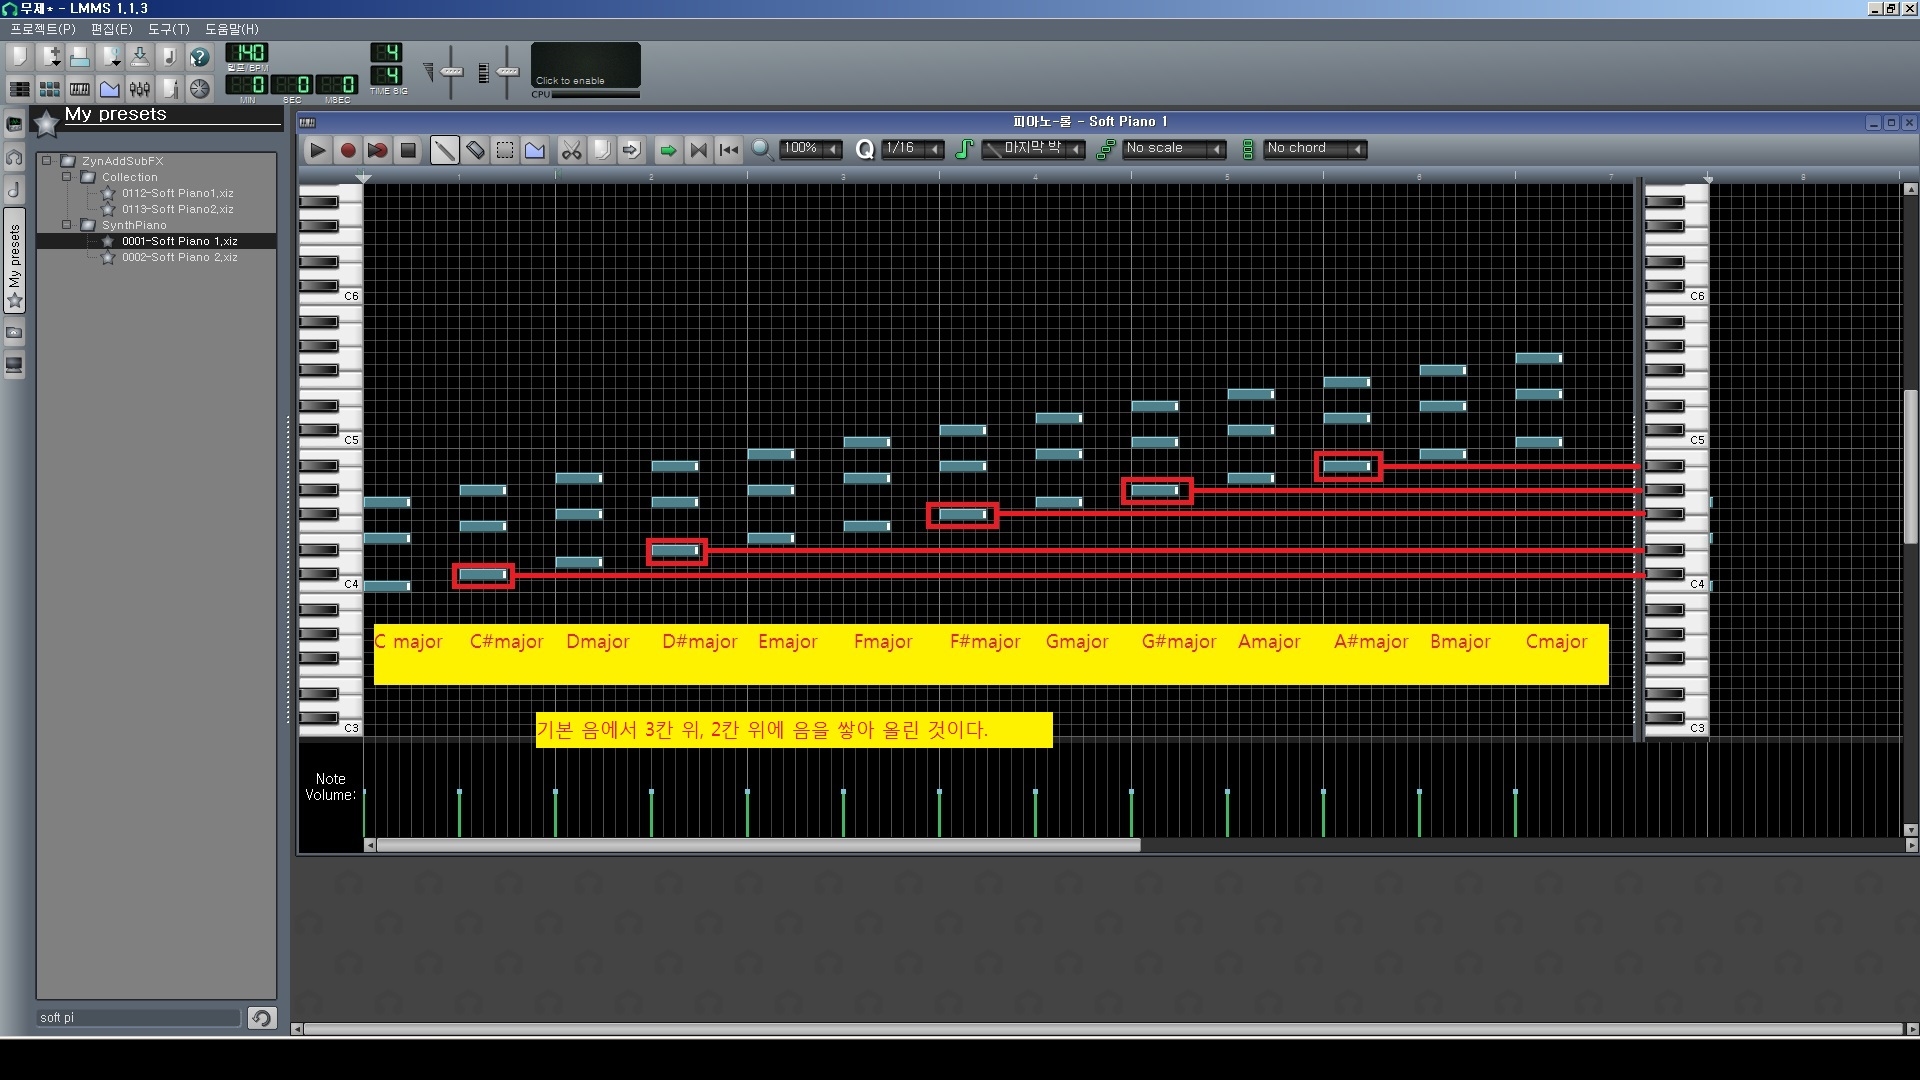Show the FX Mixer icon
The height and width of the screenshot is (1080, 1920).
pos(140,89)
